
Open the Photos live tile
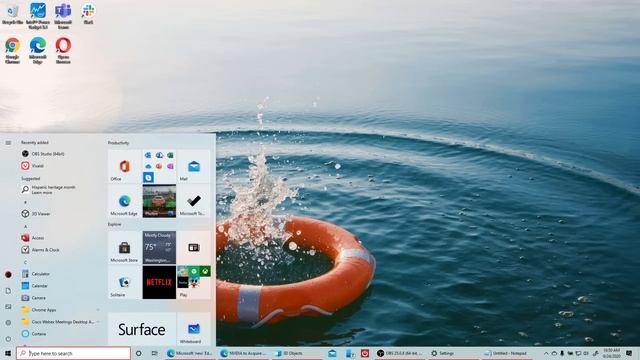159,201
